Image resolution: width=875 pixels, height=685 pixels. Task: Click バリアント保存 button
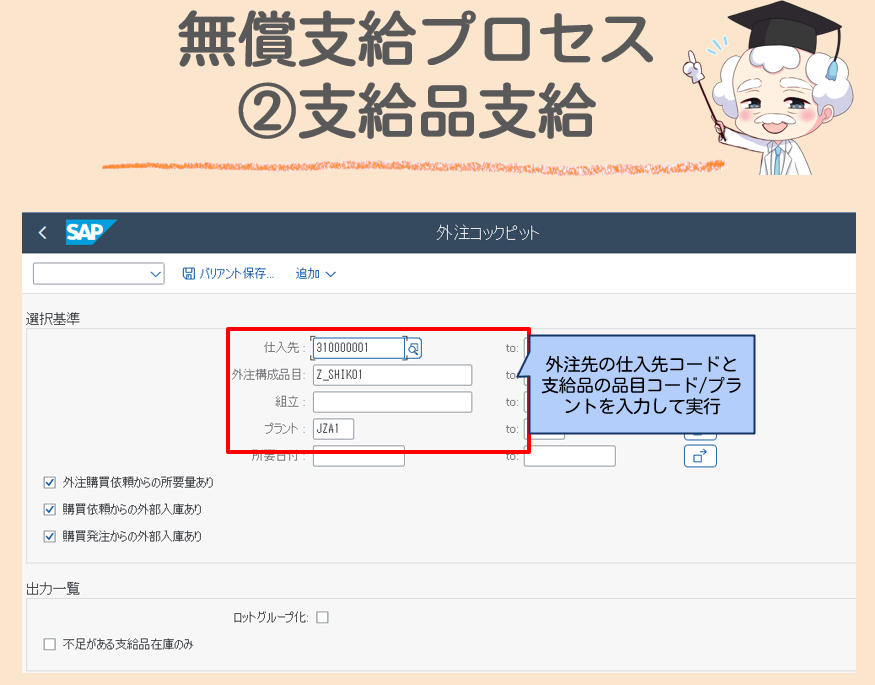click(x=236, y=274)
